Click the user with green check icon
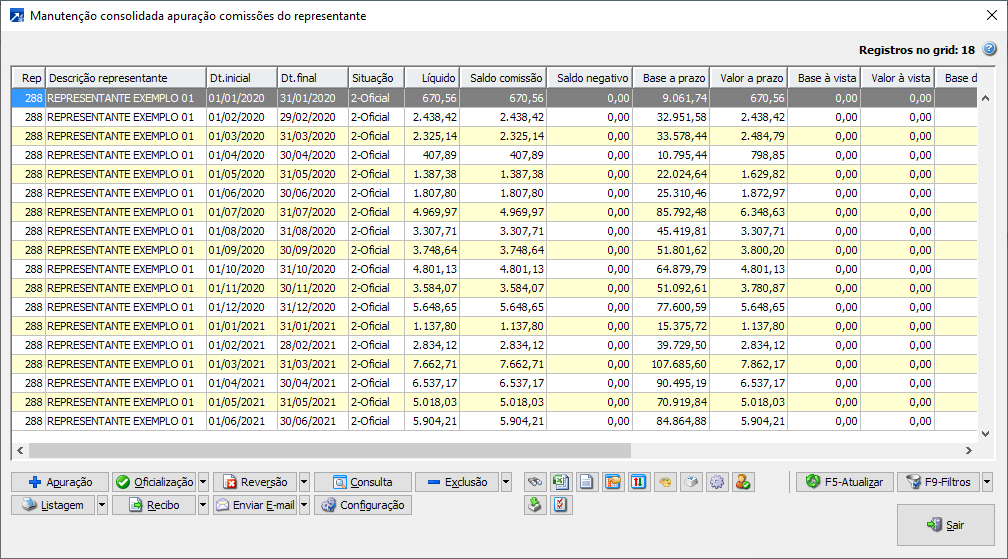This screenshot has height=559, width=1008. click(x=743, y=482)
